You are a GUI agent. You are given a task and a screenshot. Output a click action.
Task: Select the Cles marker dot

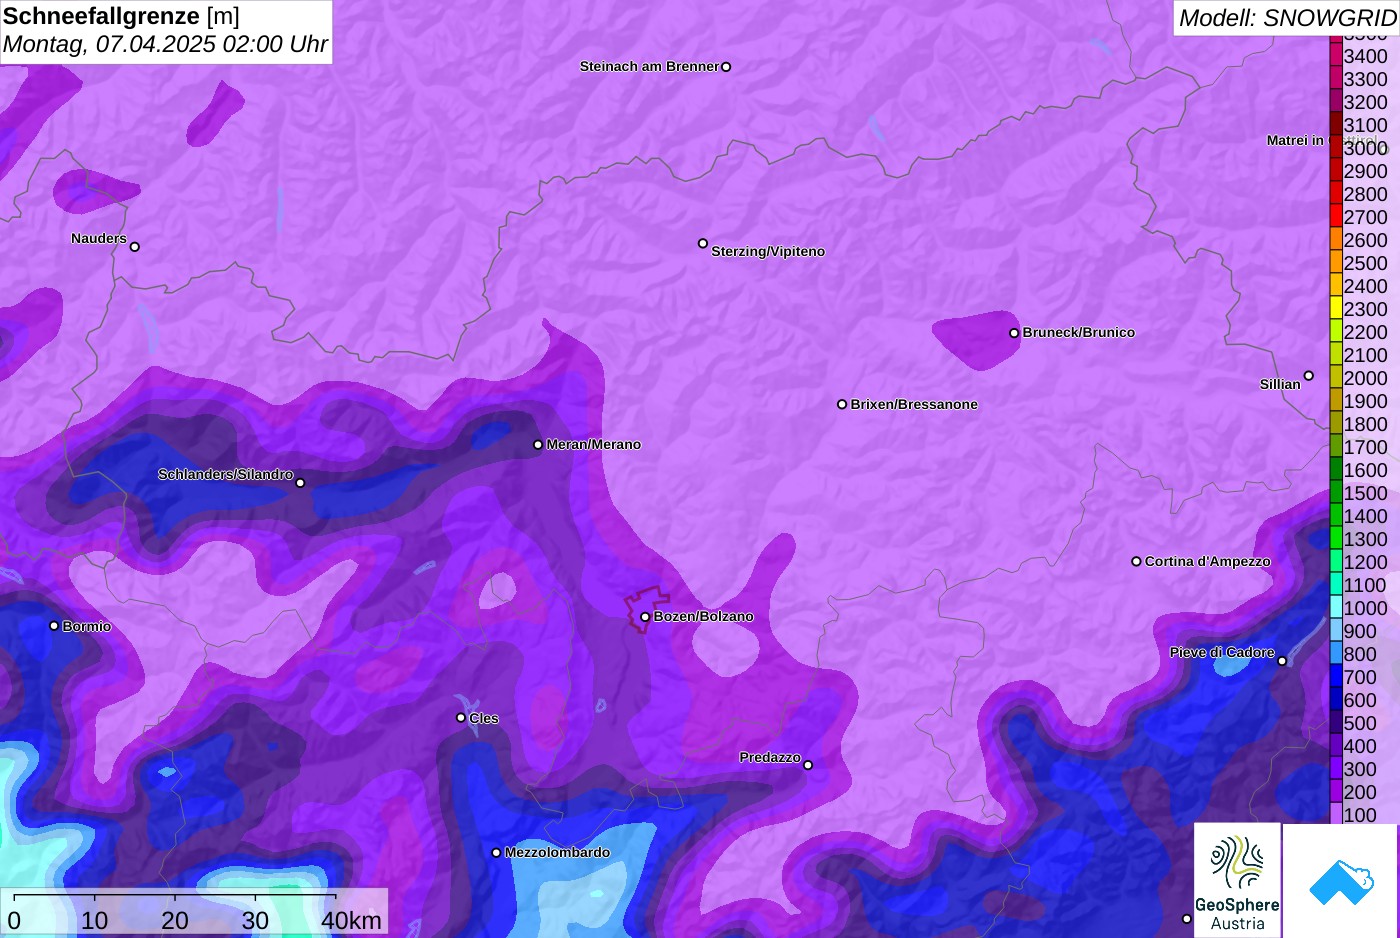(x=461, y=718)
